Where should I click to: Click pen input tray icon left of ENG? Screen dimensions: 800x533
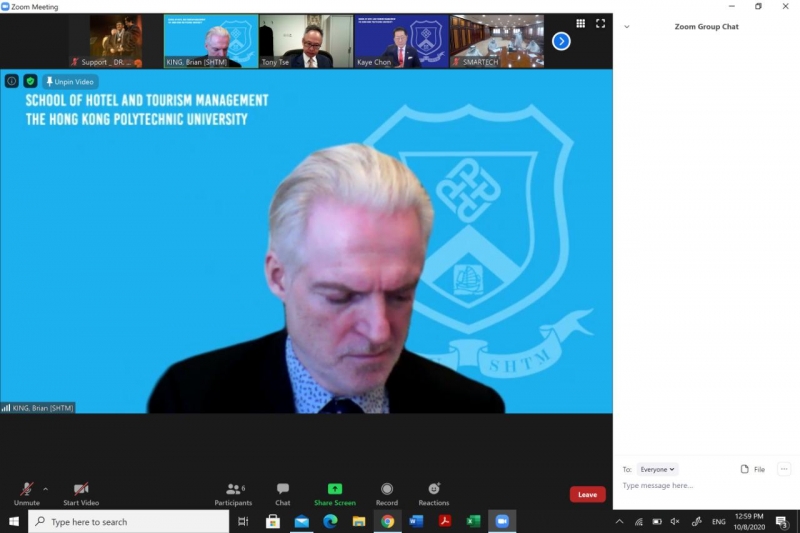coord(696,521)
